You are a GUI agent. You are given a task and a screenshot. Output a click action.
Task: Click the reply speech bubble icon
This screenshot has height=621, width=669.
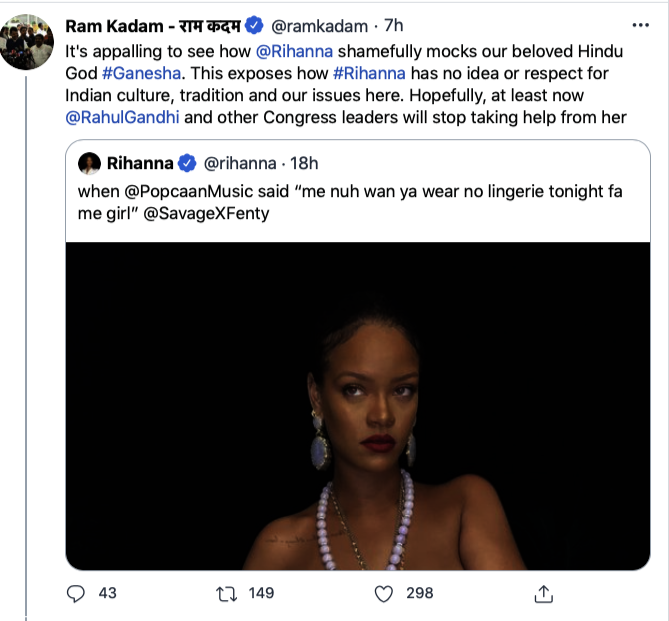77,594
